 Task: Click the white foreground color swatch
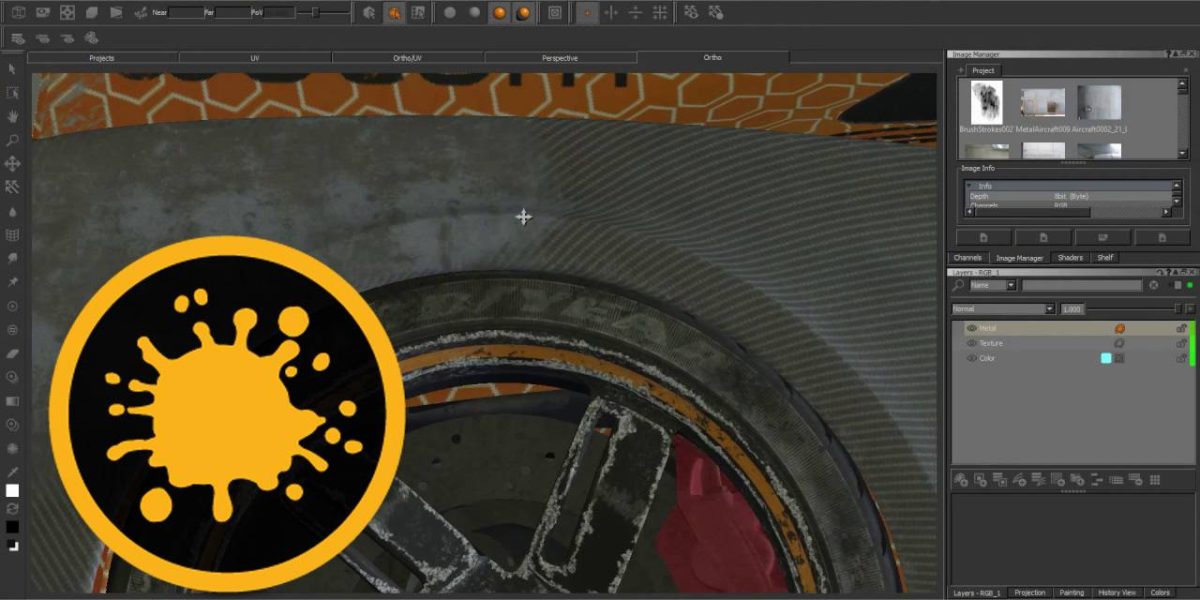coord(12,490)
